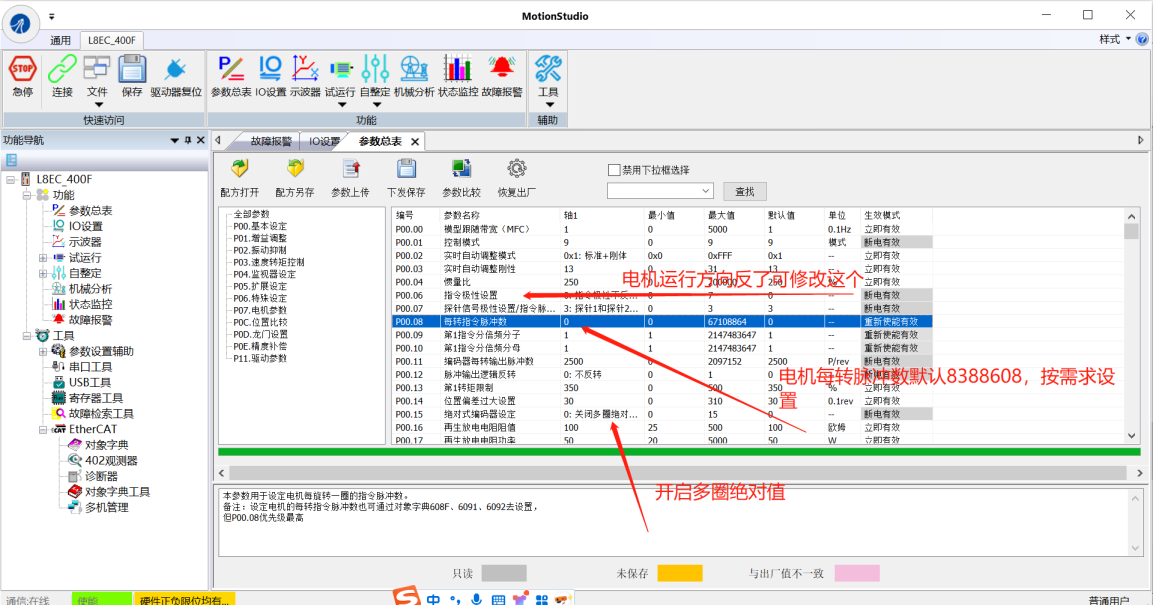1153x605 pixels.
Task: Click the 查找 search button
Action: click(745, 192)
